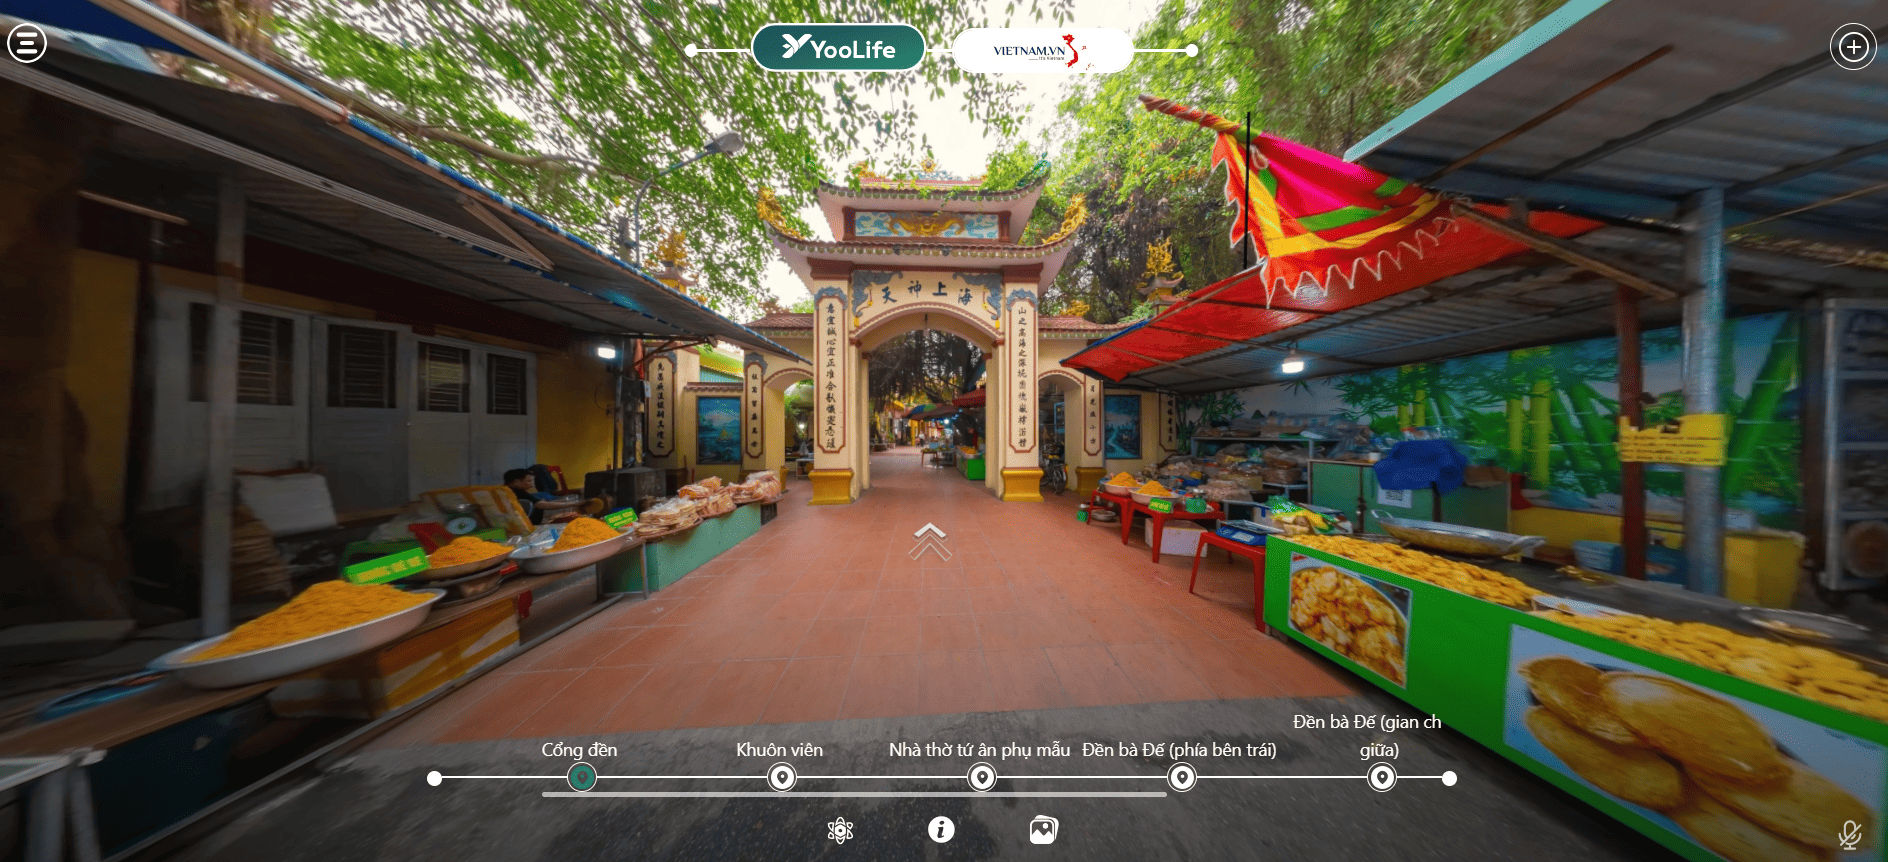Click the dot right of Vietnam.vn logo

(1191, 50)
